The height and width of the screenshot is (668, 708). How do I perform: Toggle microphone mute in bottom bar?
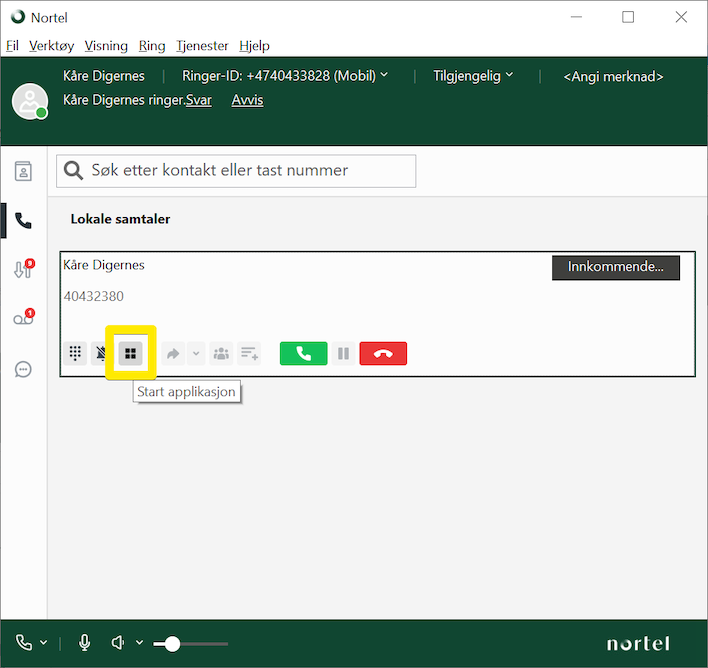(85, 643)
